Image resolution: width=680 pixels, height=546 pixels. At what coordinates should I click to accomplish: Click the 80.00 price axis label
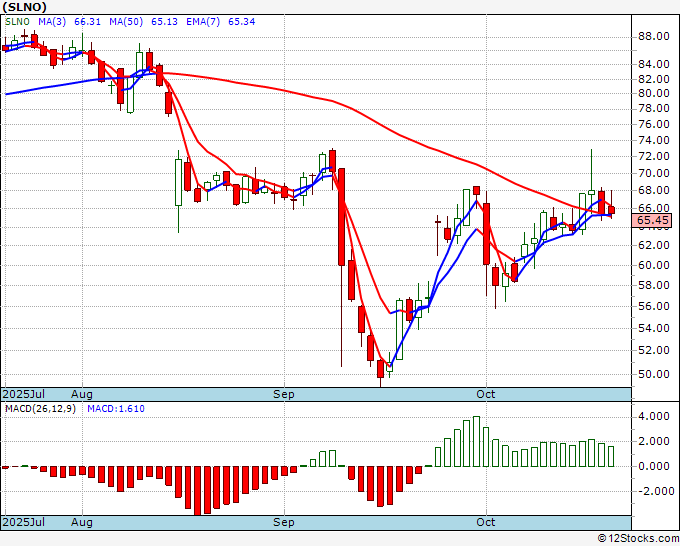click(x=654, y=93)
